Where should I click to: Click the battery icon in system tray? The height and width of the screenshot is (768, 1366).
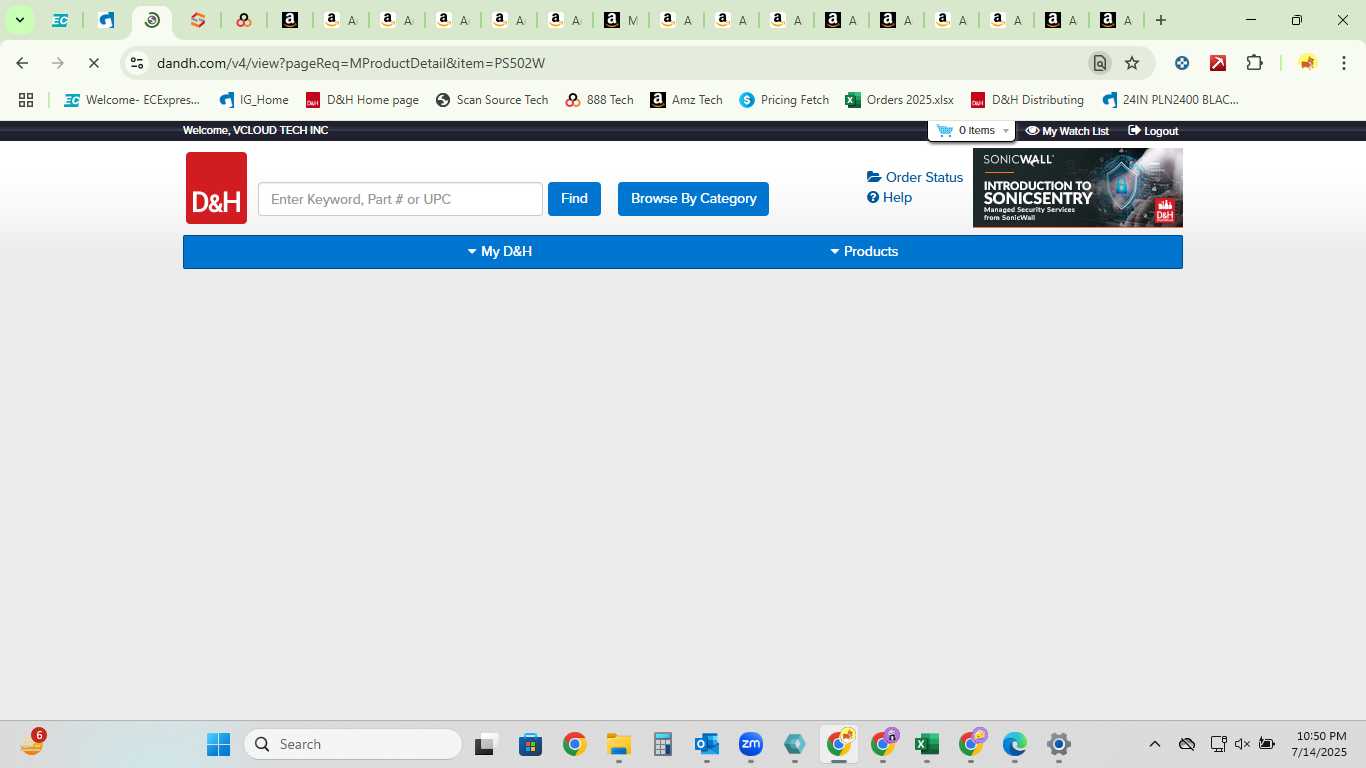(x=1266, y=744)
